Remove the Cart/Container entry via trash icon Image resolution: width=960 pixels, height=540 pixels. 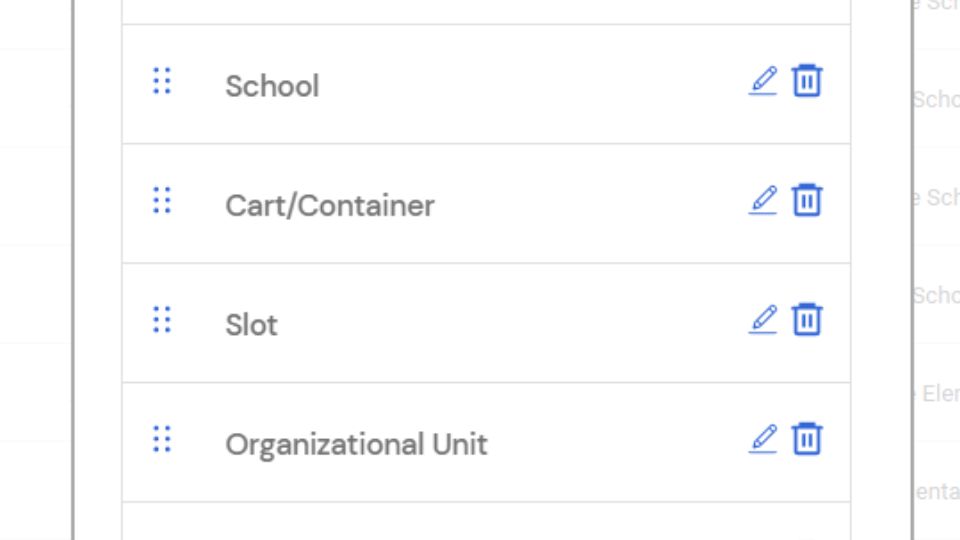(x=807, y=200)
